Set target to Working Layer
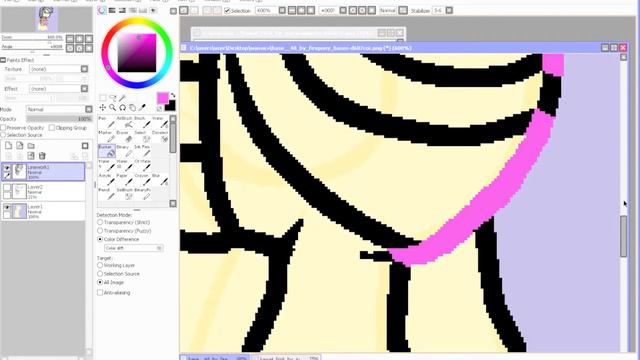This screenshot has height=360, width=640. [x=100, y=265]
